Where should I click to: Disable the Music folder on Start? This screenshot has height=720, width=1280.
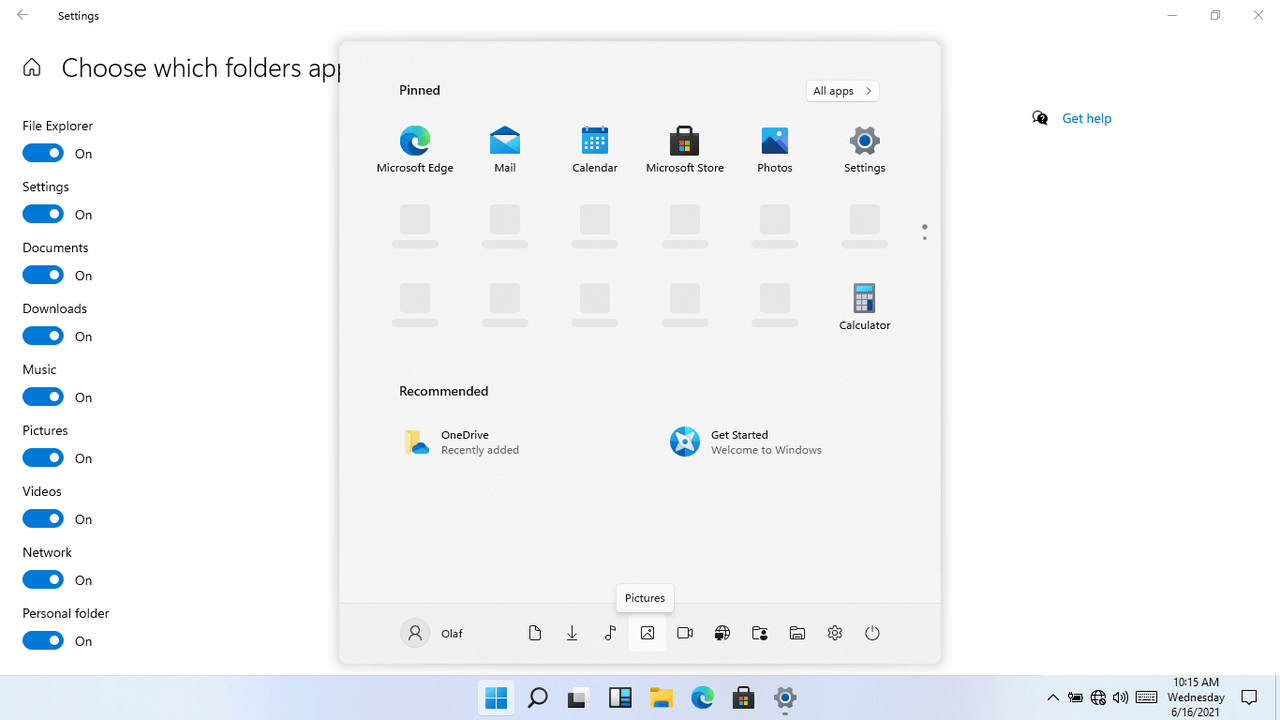[42, 396]
